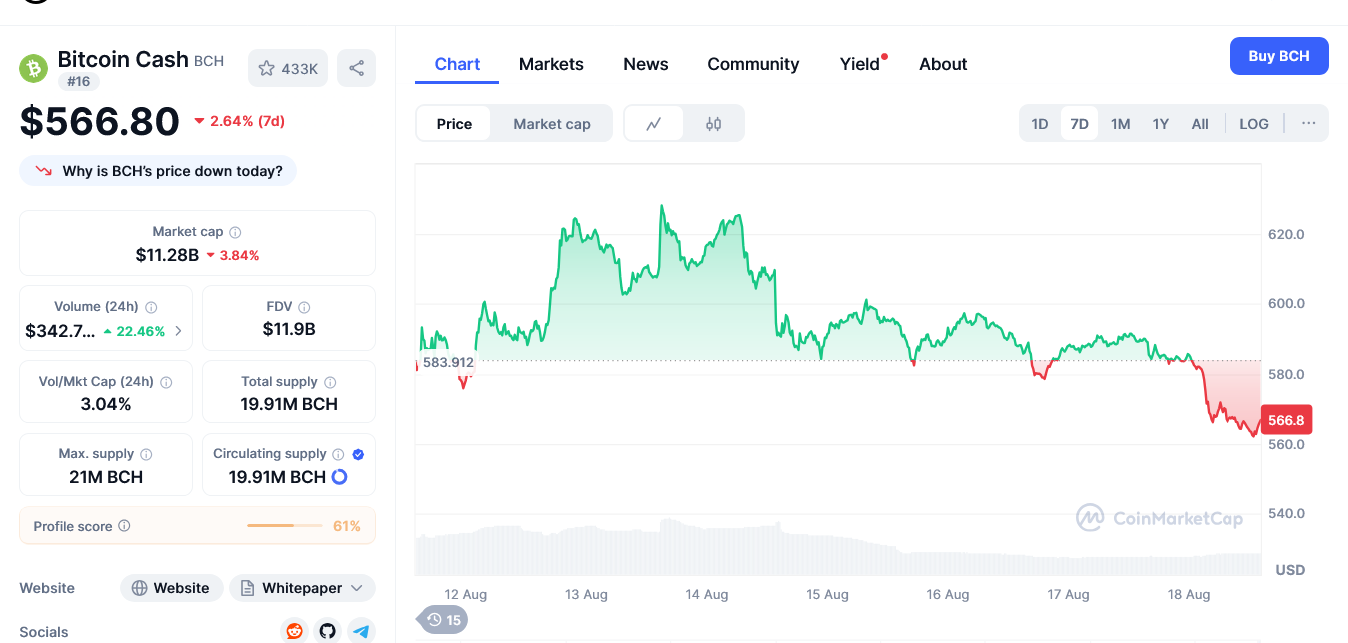The width and height of the screenshot is (1348, 643).
Task: Click the history badge labeled 15
Action: click(x=443, y=620)
